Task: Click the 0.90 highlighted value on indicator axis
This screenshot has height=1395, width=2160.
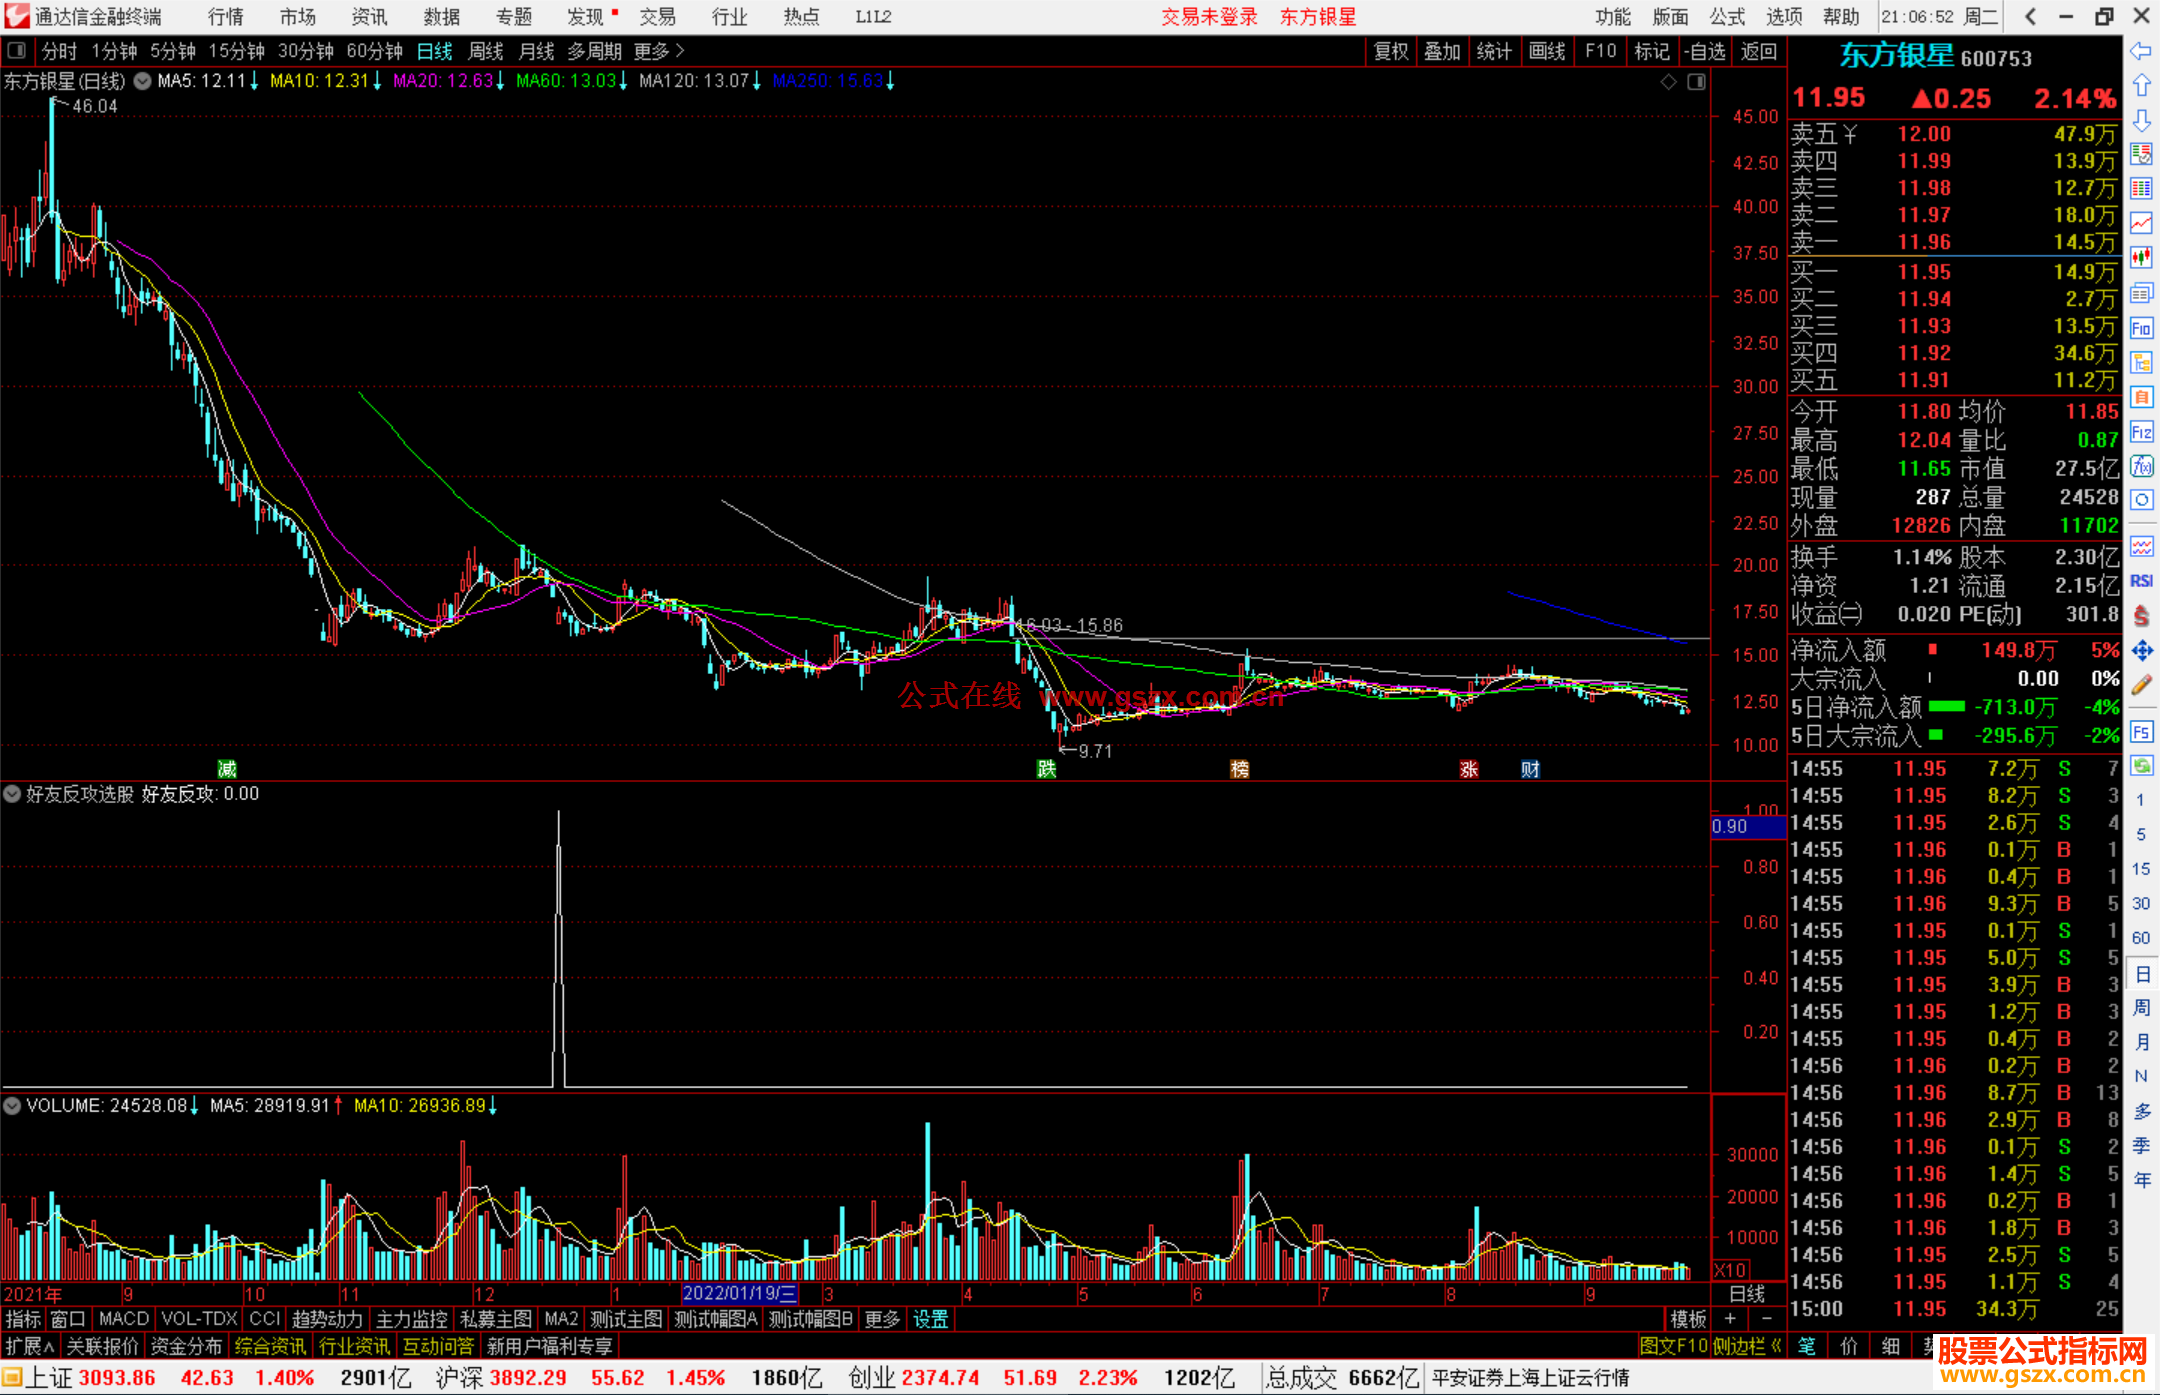Action: click(1747, 827)
